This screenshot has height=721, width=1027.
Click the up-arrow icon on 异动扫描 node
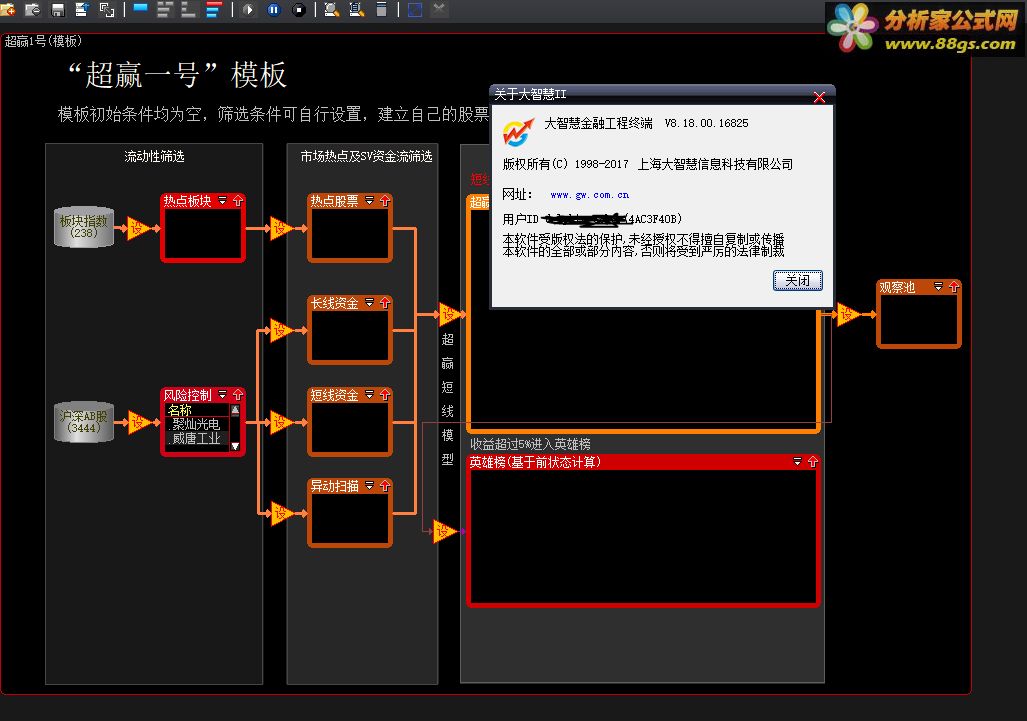click(x=385, y=486)
